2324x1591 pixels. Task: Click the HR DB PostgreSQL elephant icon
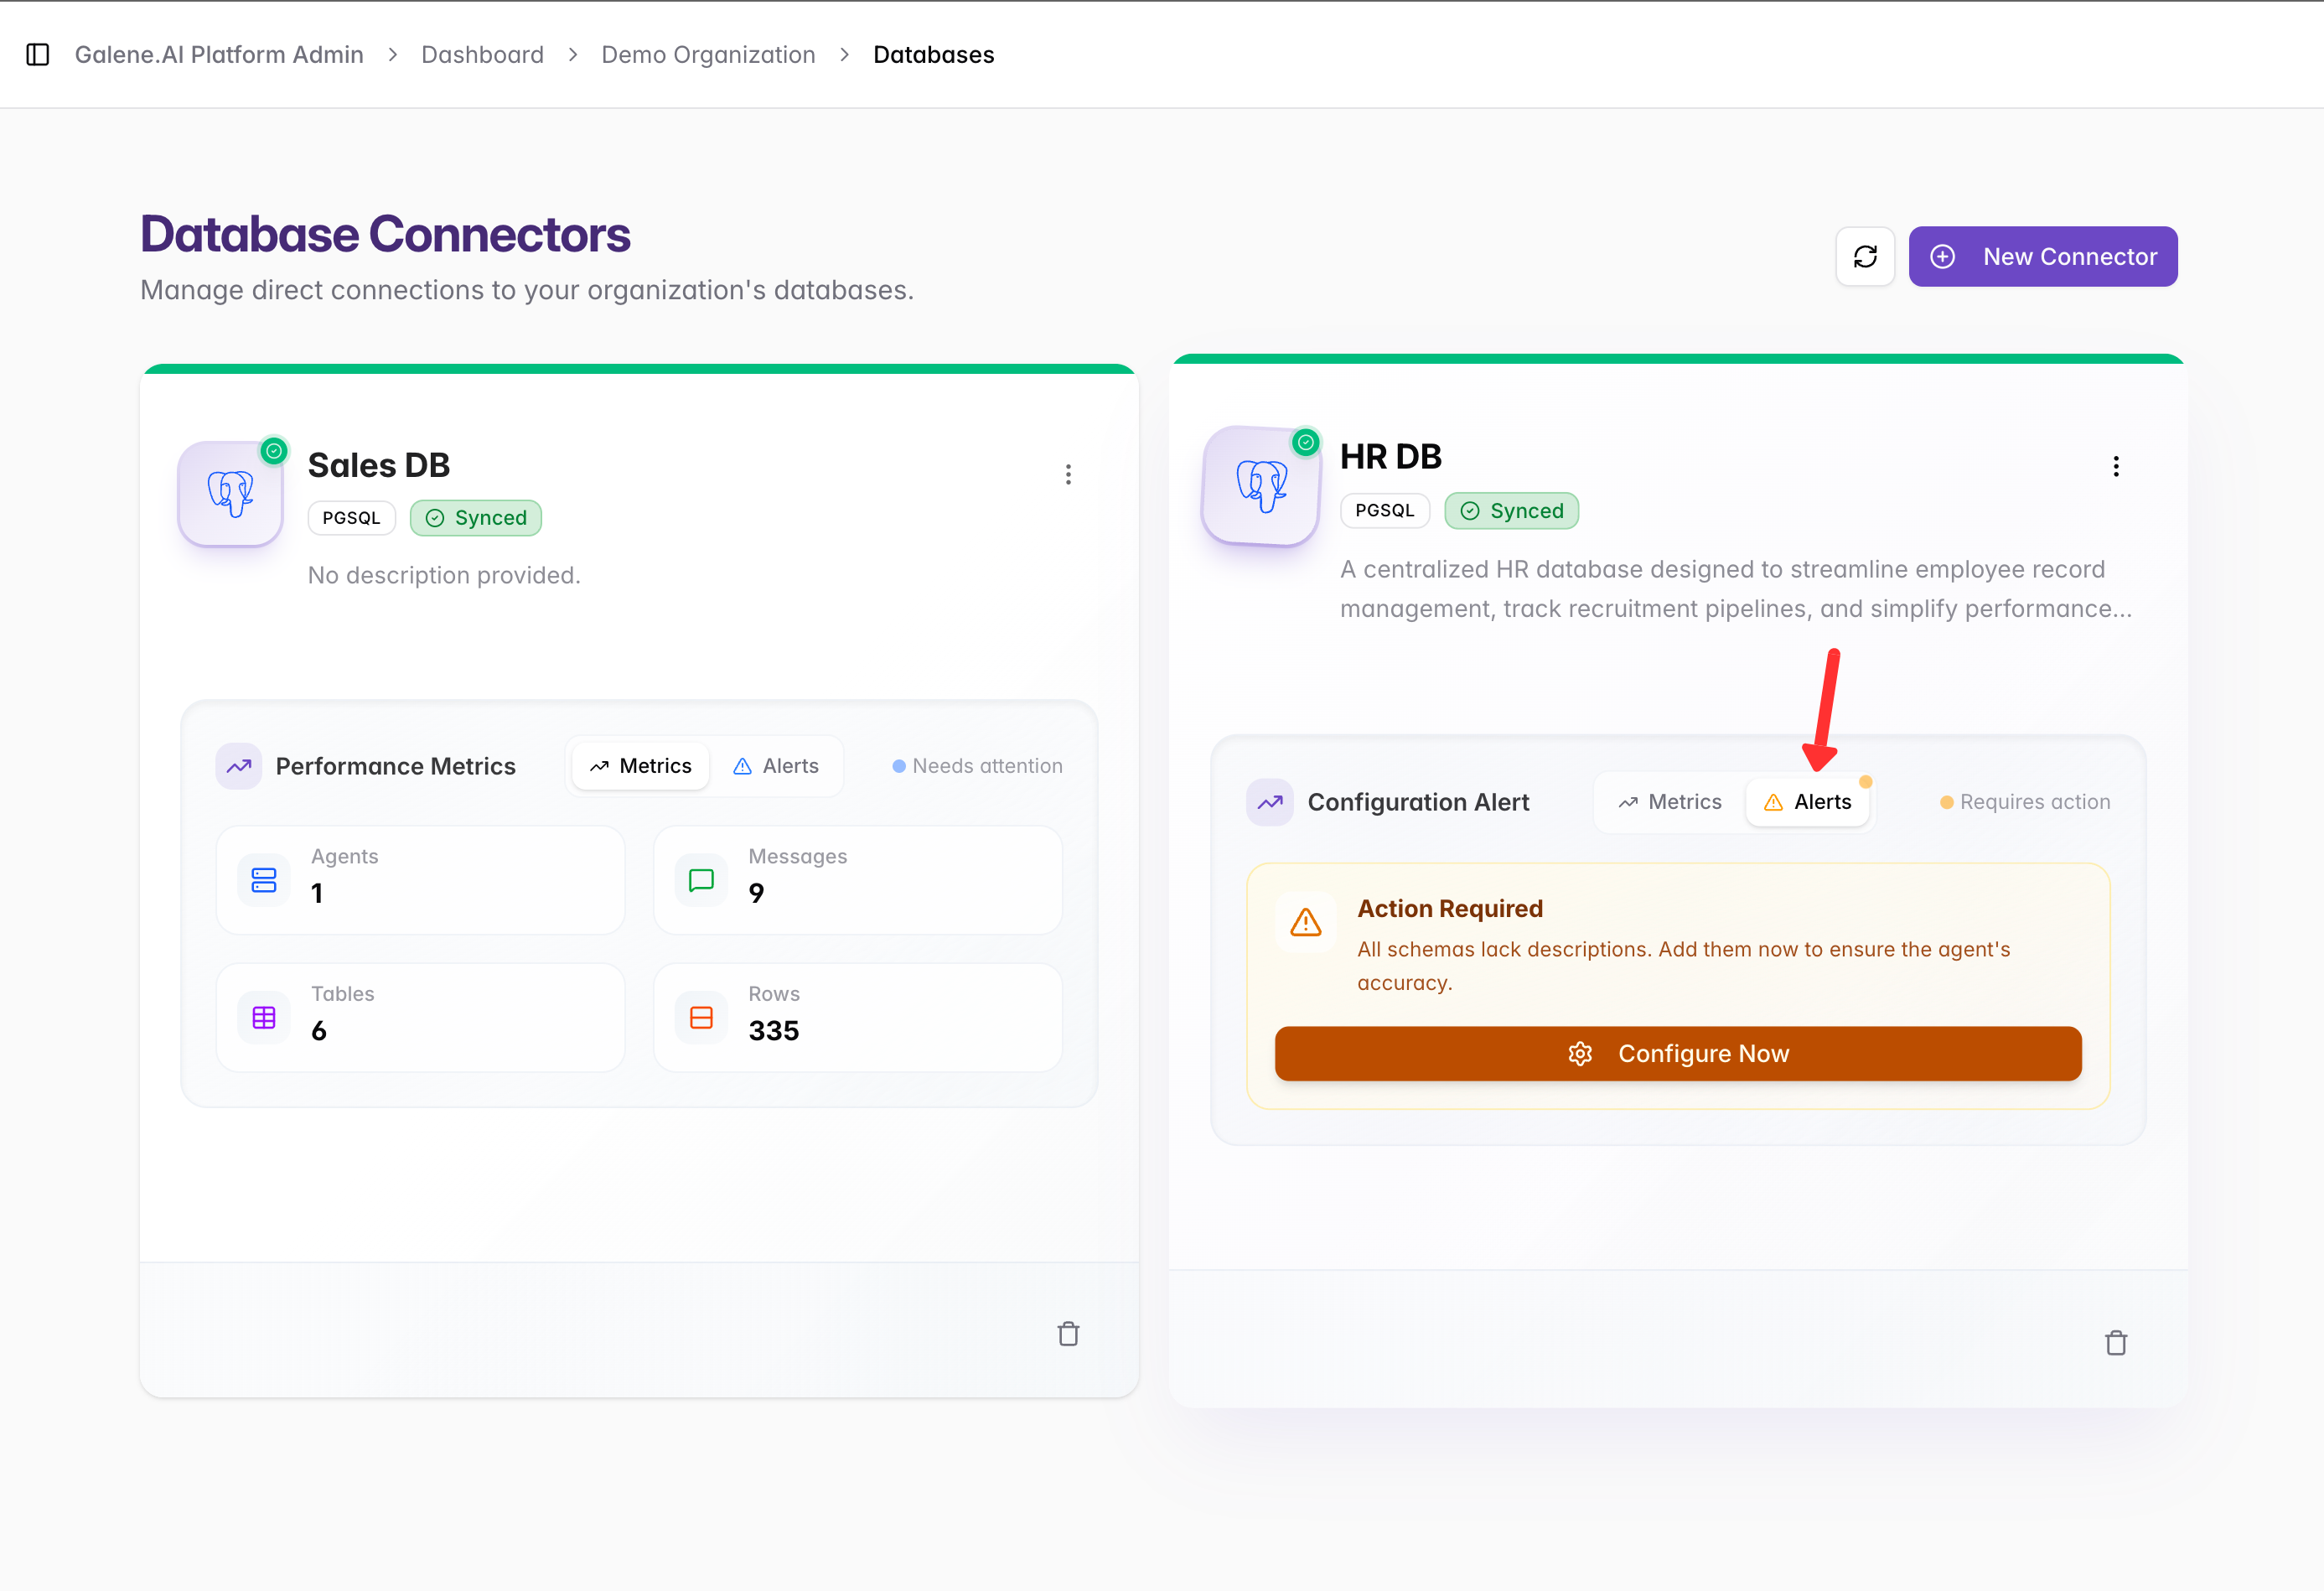[x=1262, y=486]
